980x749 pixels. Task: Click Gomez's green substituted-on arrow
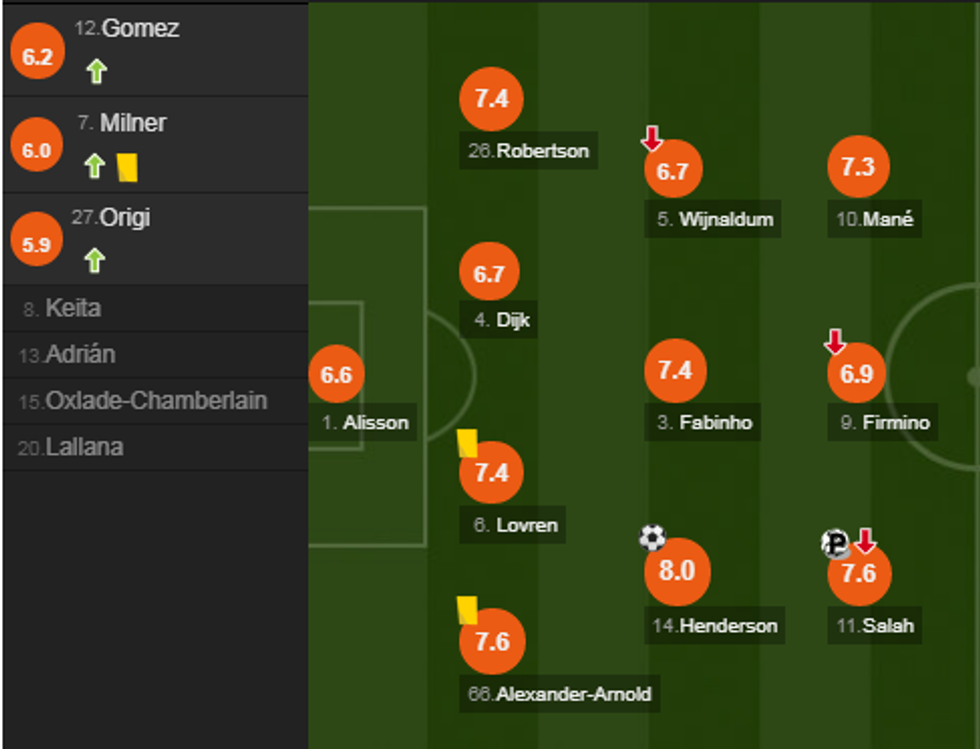pyautogui.click(x=95, y=71)
